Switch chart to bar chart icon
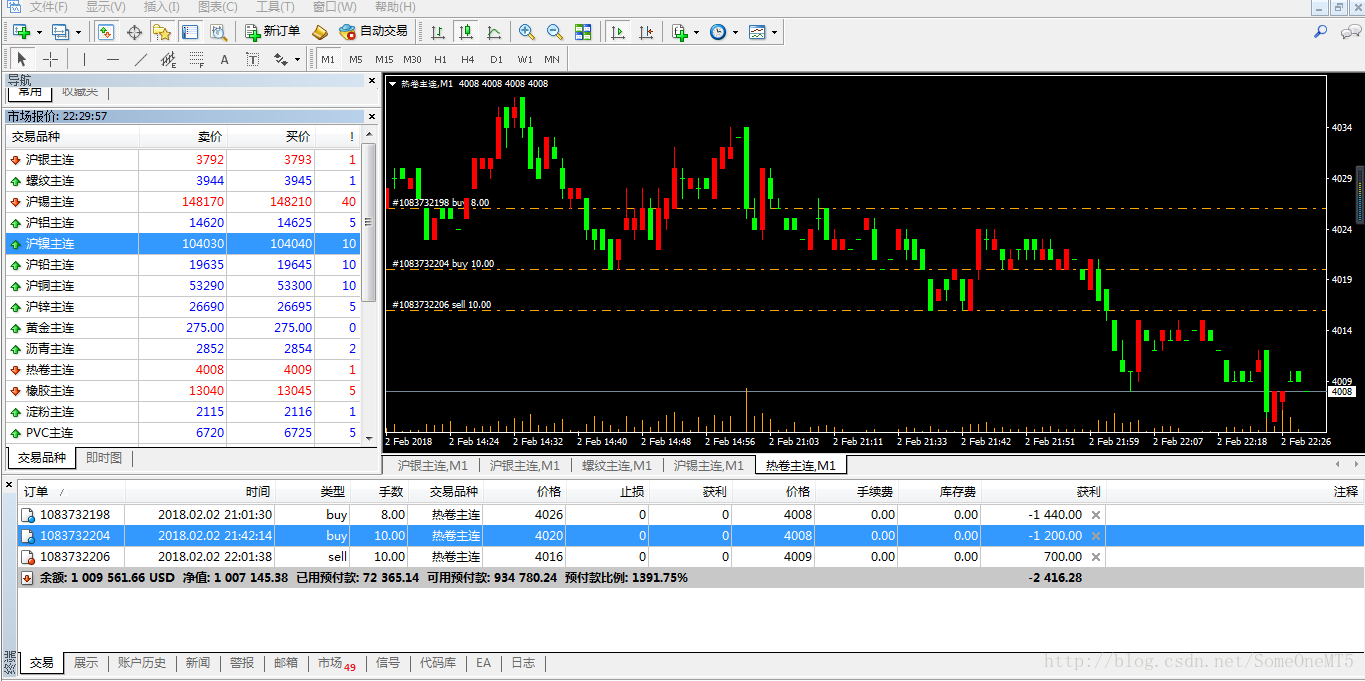1365x681 pixels. coord(438,32)
